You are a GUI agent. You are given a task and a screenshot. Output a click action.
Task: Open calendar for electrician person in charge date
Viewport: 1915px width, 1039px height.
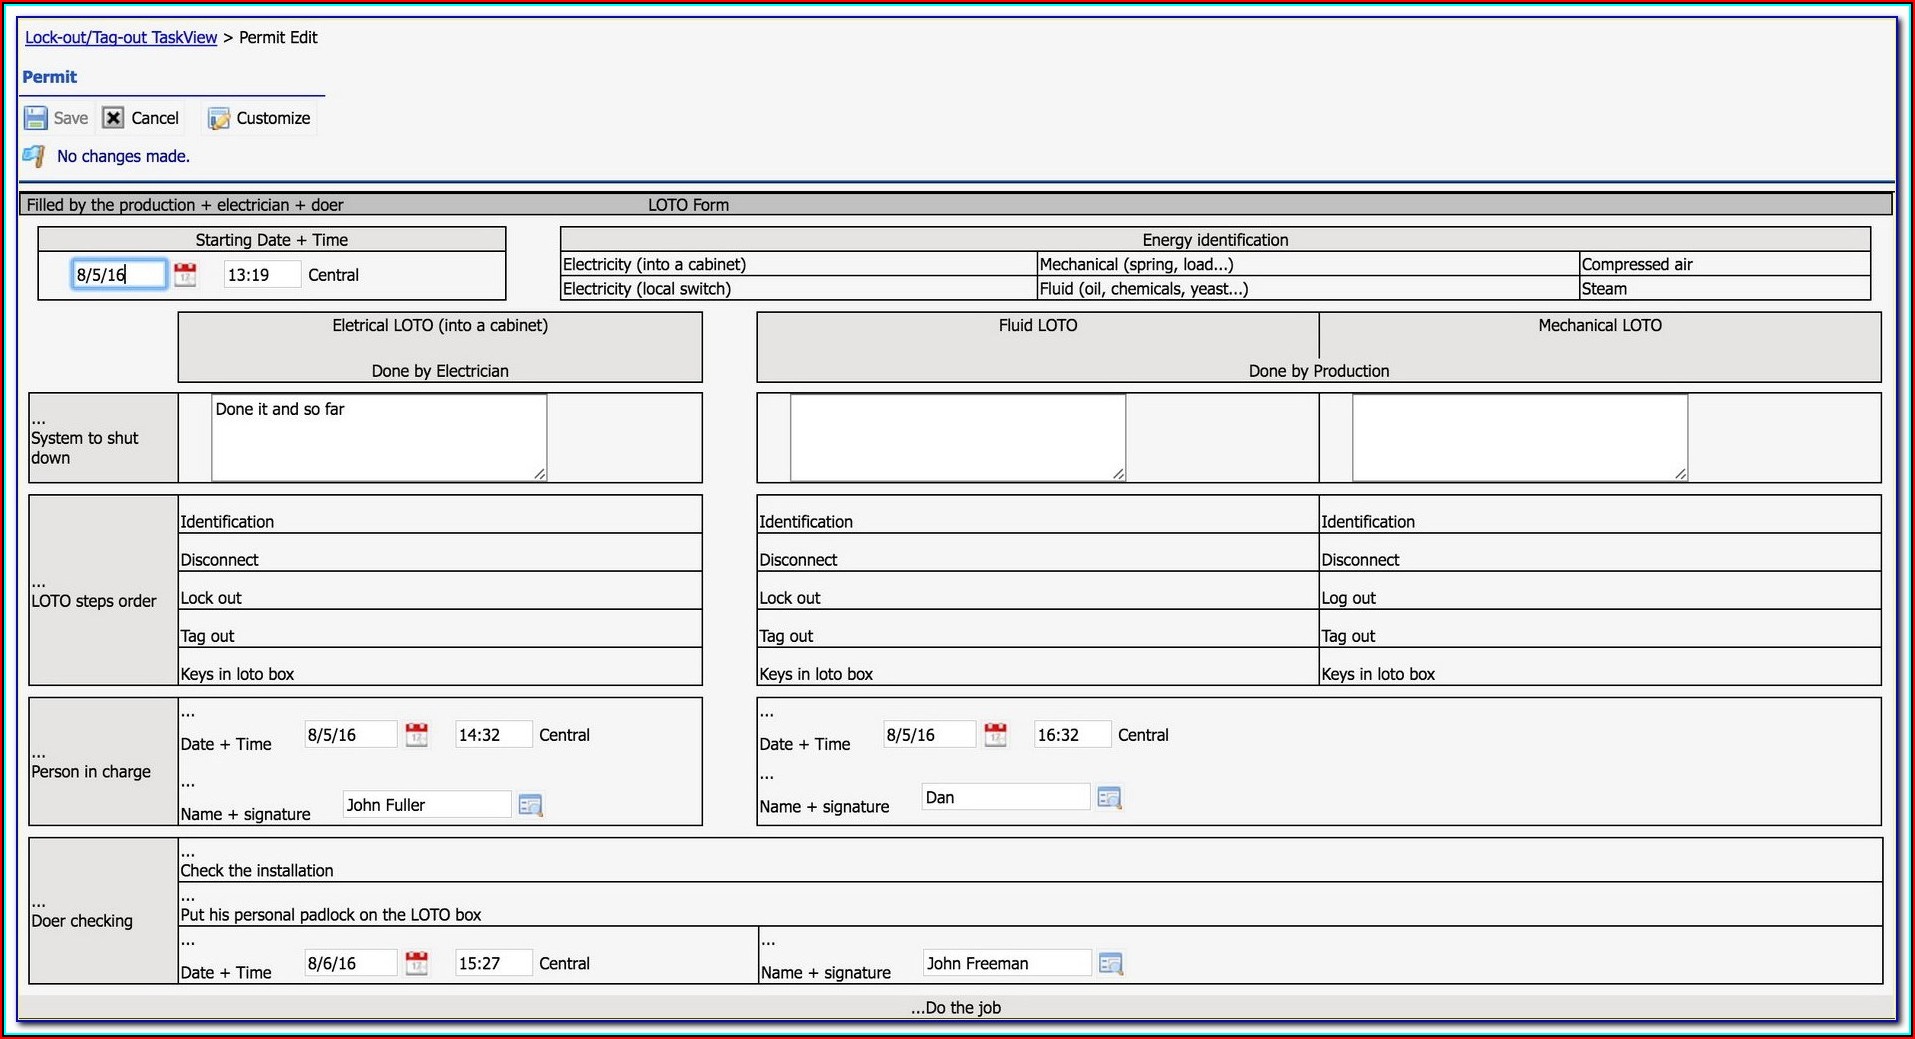(x=417, y=735)
